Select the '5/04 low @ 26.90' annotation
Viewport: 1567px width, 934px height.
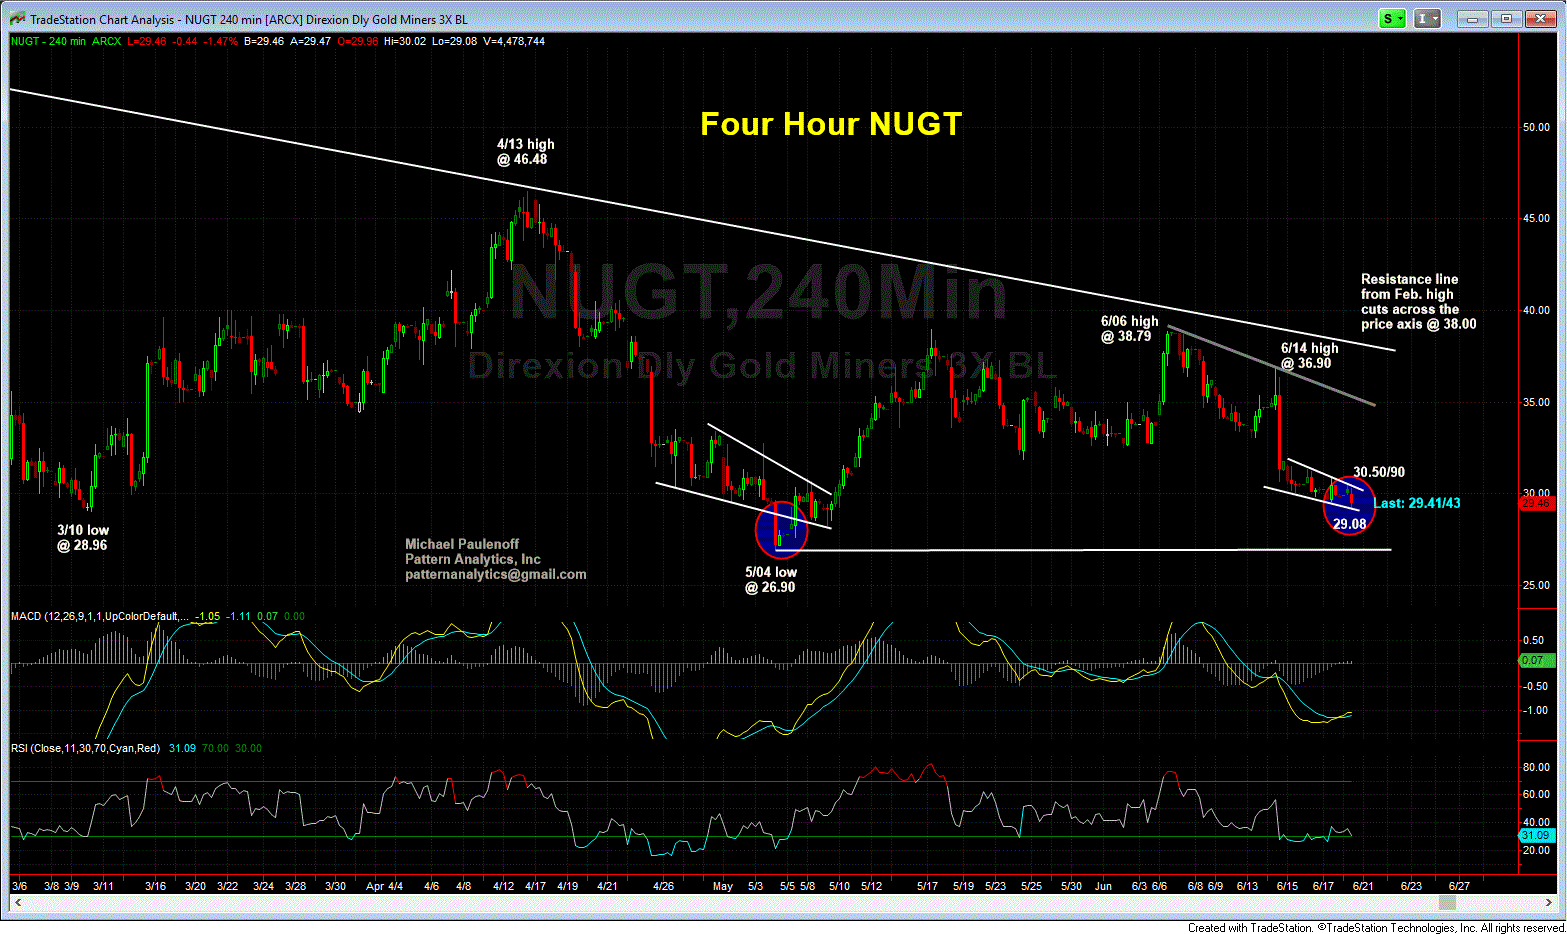pyautogui.click(x=771, y=580)
